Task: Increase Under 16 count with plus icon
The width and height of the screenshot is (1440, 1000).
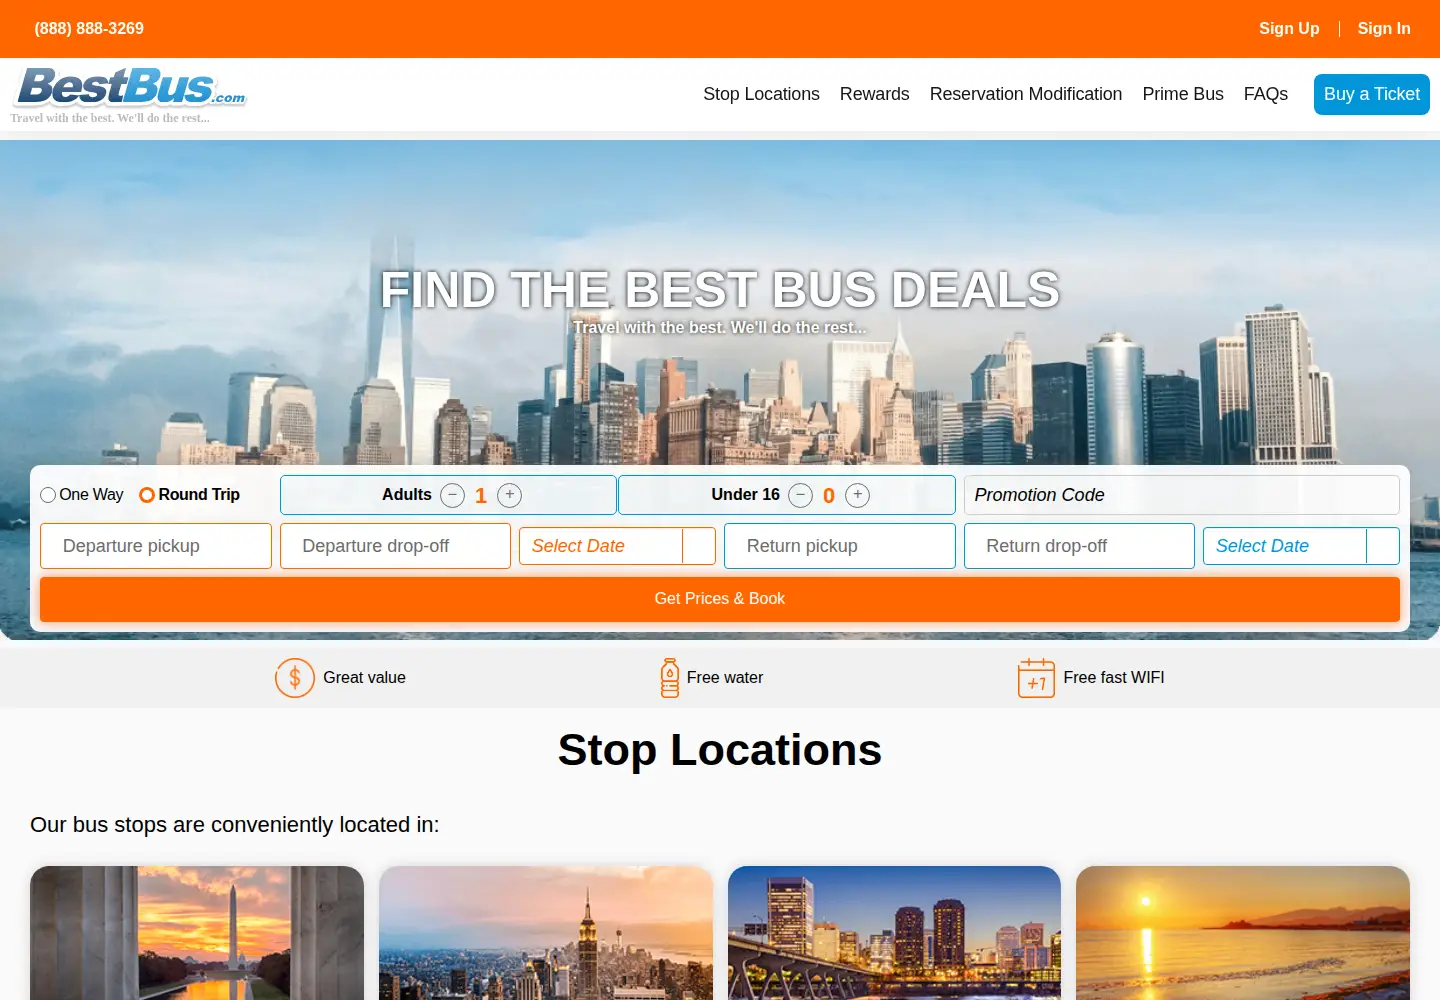Action: pyautogui.click(x=857, y=495)
